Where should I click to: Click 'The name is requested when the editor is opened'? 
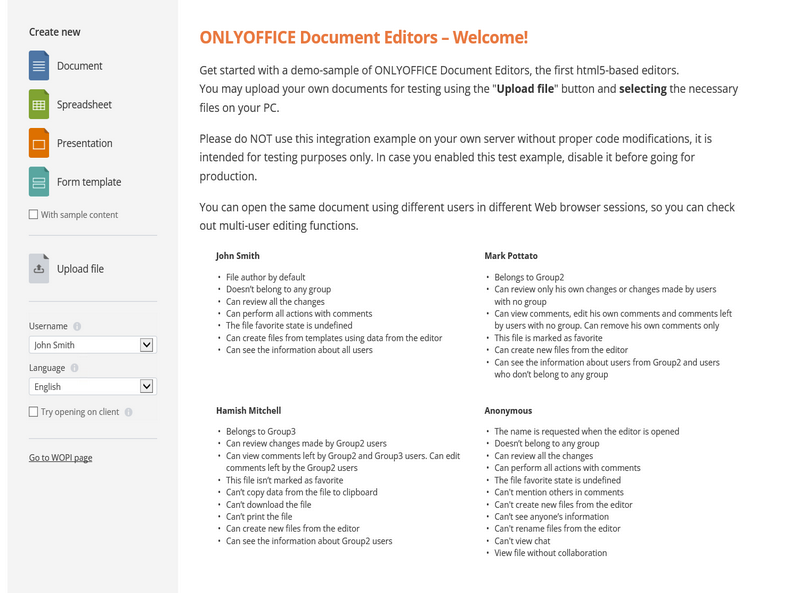pos(587,431)
